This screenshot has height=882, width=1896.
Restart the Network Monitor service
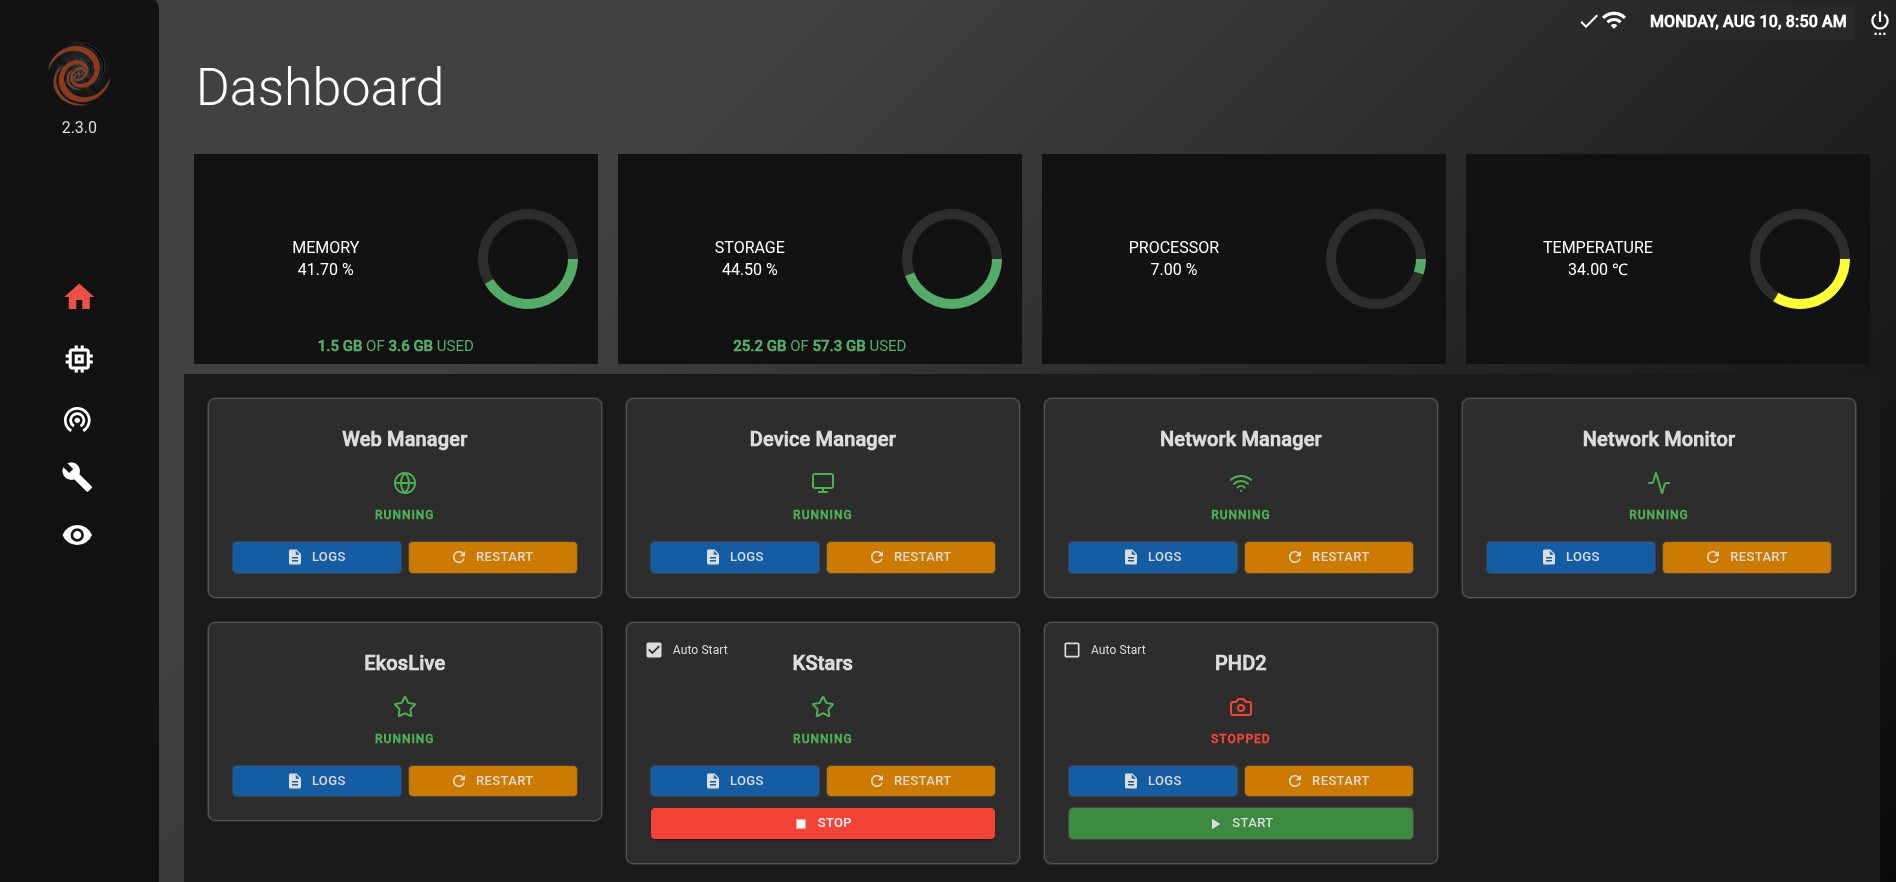click(1747, 557)
